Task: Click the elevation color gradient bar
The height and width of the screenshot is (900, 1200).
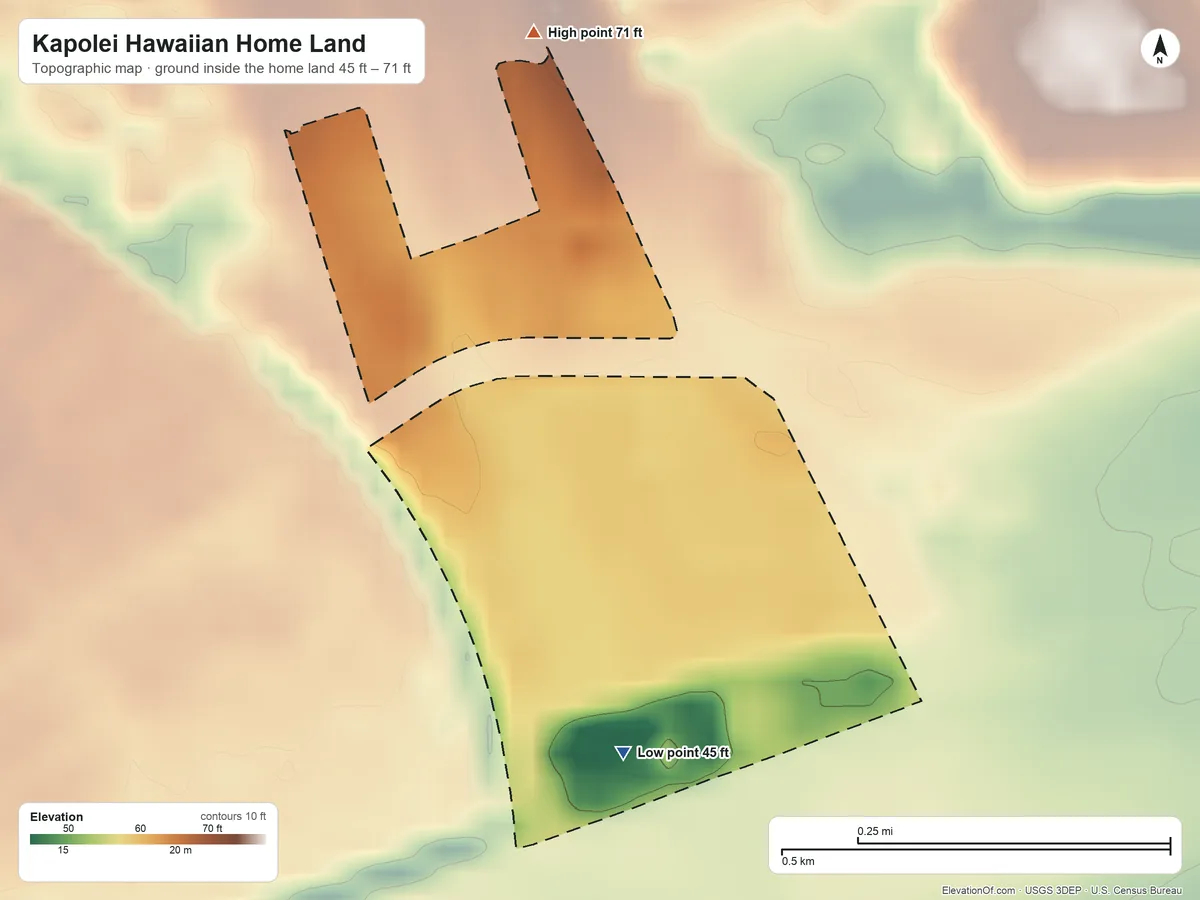Action: [x=148, y=840]
